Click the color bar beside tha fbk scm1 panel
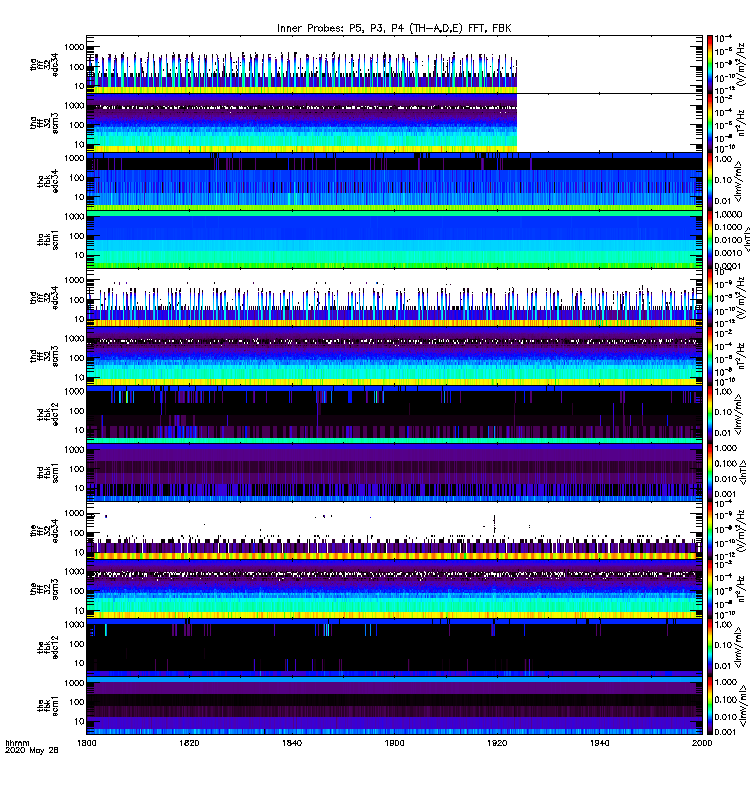The image size is (750, 800). click(x=709, y=239)
